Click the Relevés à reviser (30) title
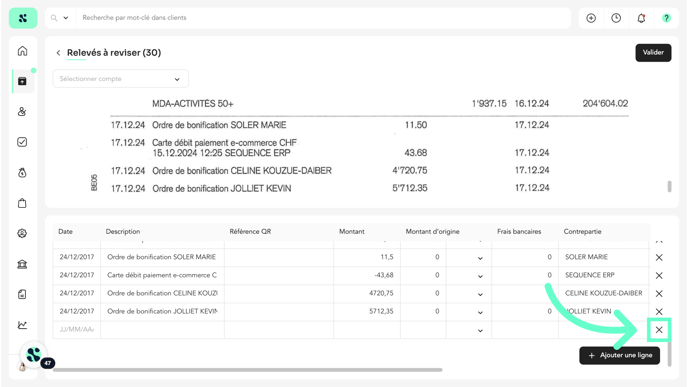The width and height of the screenshot is (688, 387). tap(114, 53)
